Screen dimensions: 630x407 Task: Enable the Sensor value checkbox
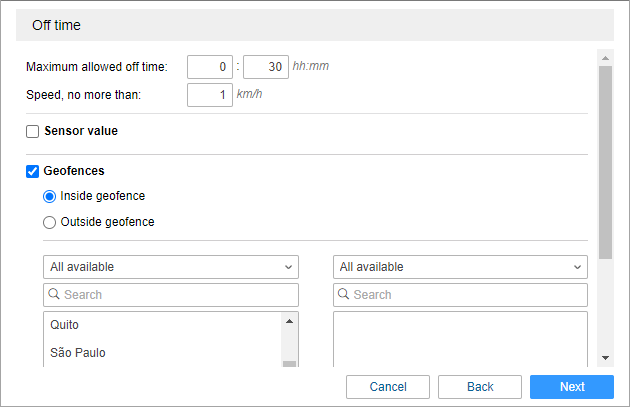click(x=33, y=131)
